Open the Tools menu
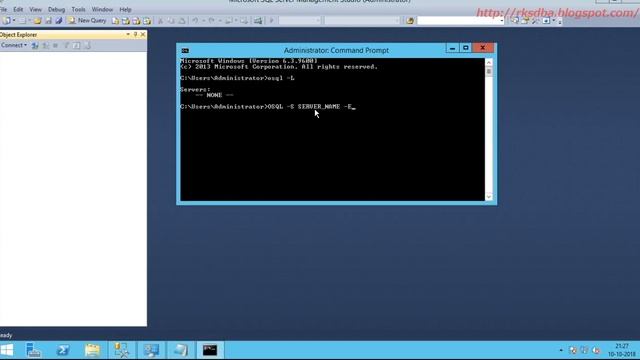 pyautogui.click(x=78, y=9)
